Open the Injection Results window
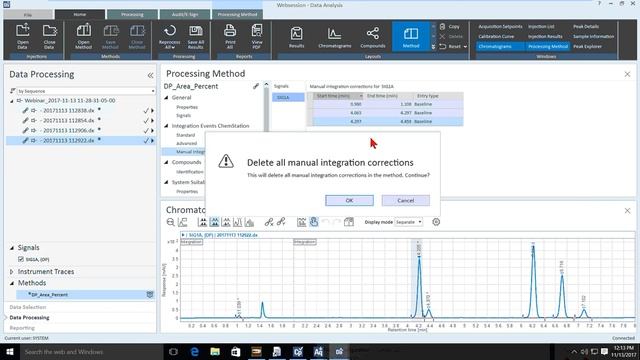Image resolution: width=640 pixels, height=360 pixels. (x=545, y=36)
